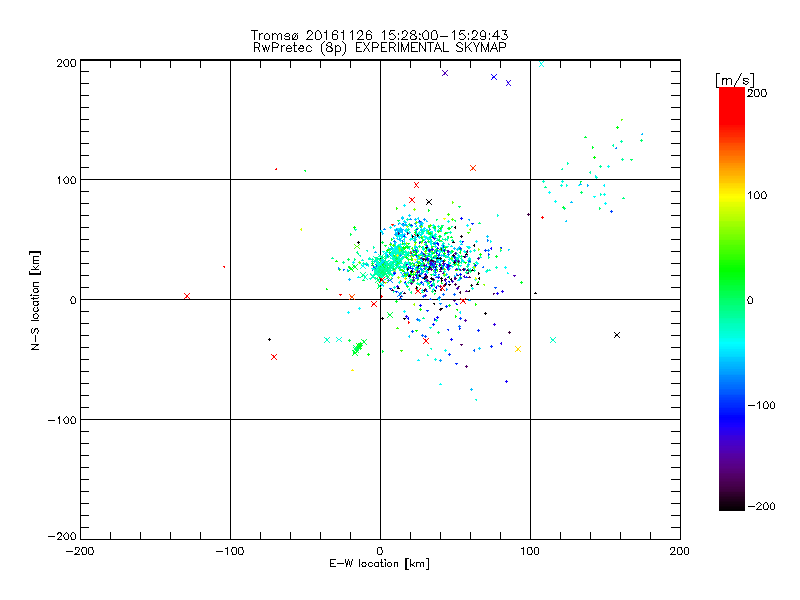The height and width of the screenshot is (600, 800).
Task: Click the red top end of color bar
Action: tap(731, 93)
